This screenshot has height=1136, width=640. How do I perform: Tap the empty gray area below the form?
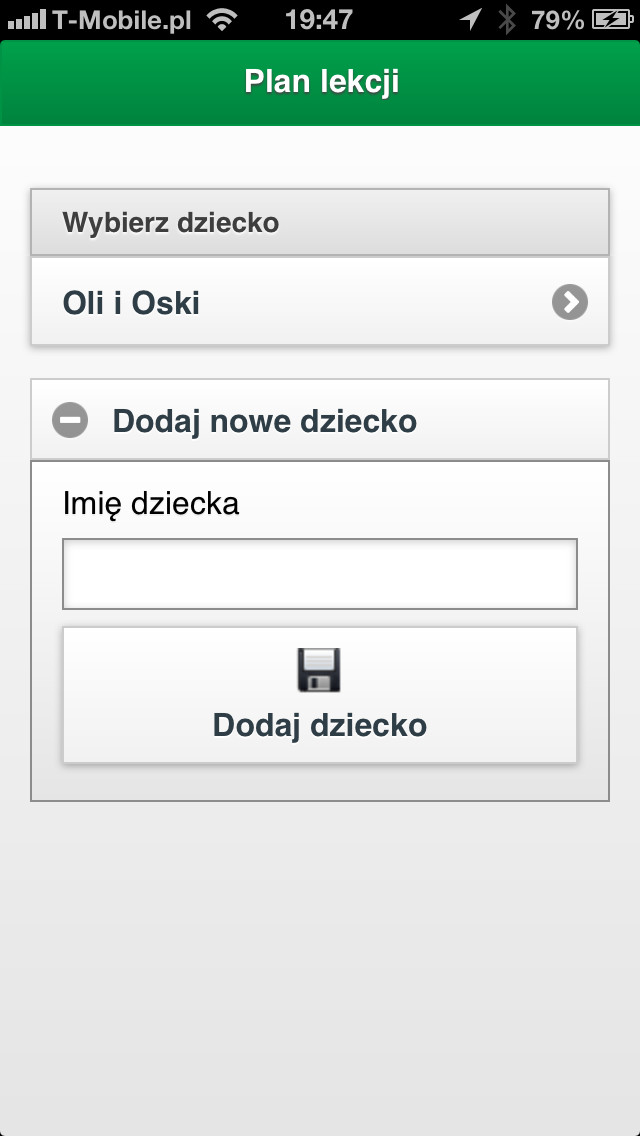[320, 964]
